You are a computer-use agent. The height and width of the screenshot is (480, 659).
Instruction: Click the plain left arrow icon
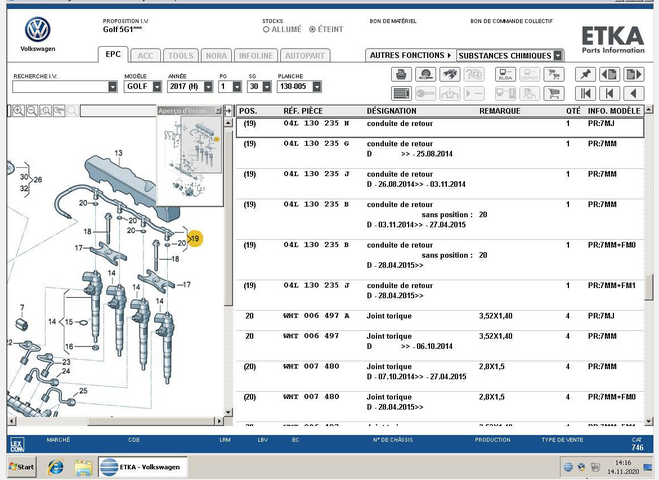click(634, 93)
